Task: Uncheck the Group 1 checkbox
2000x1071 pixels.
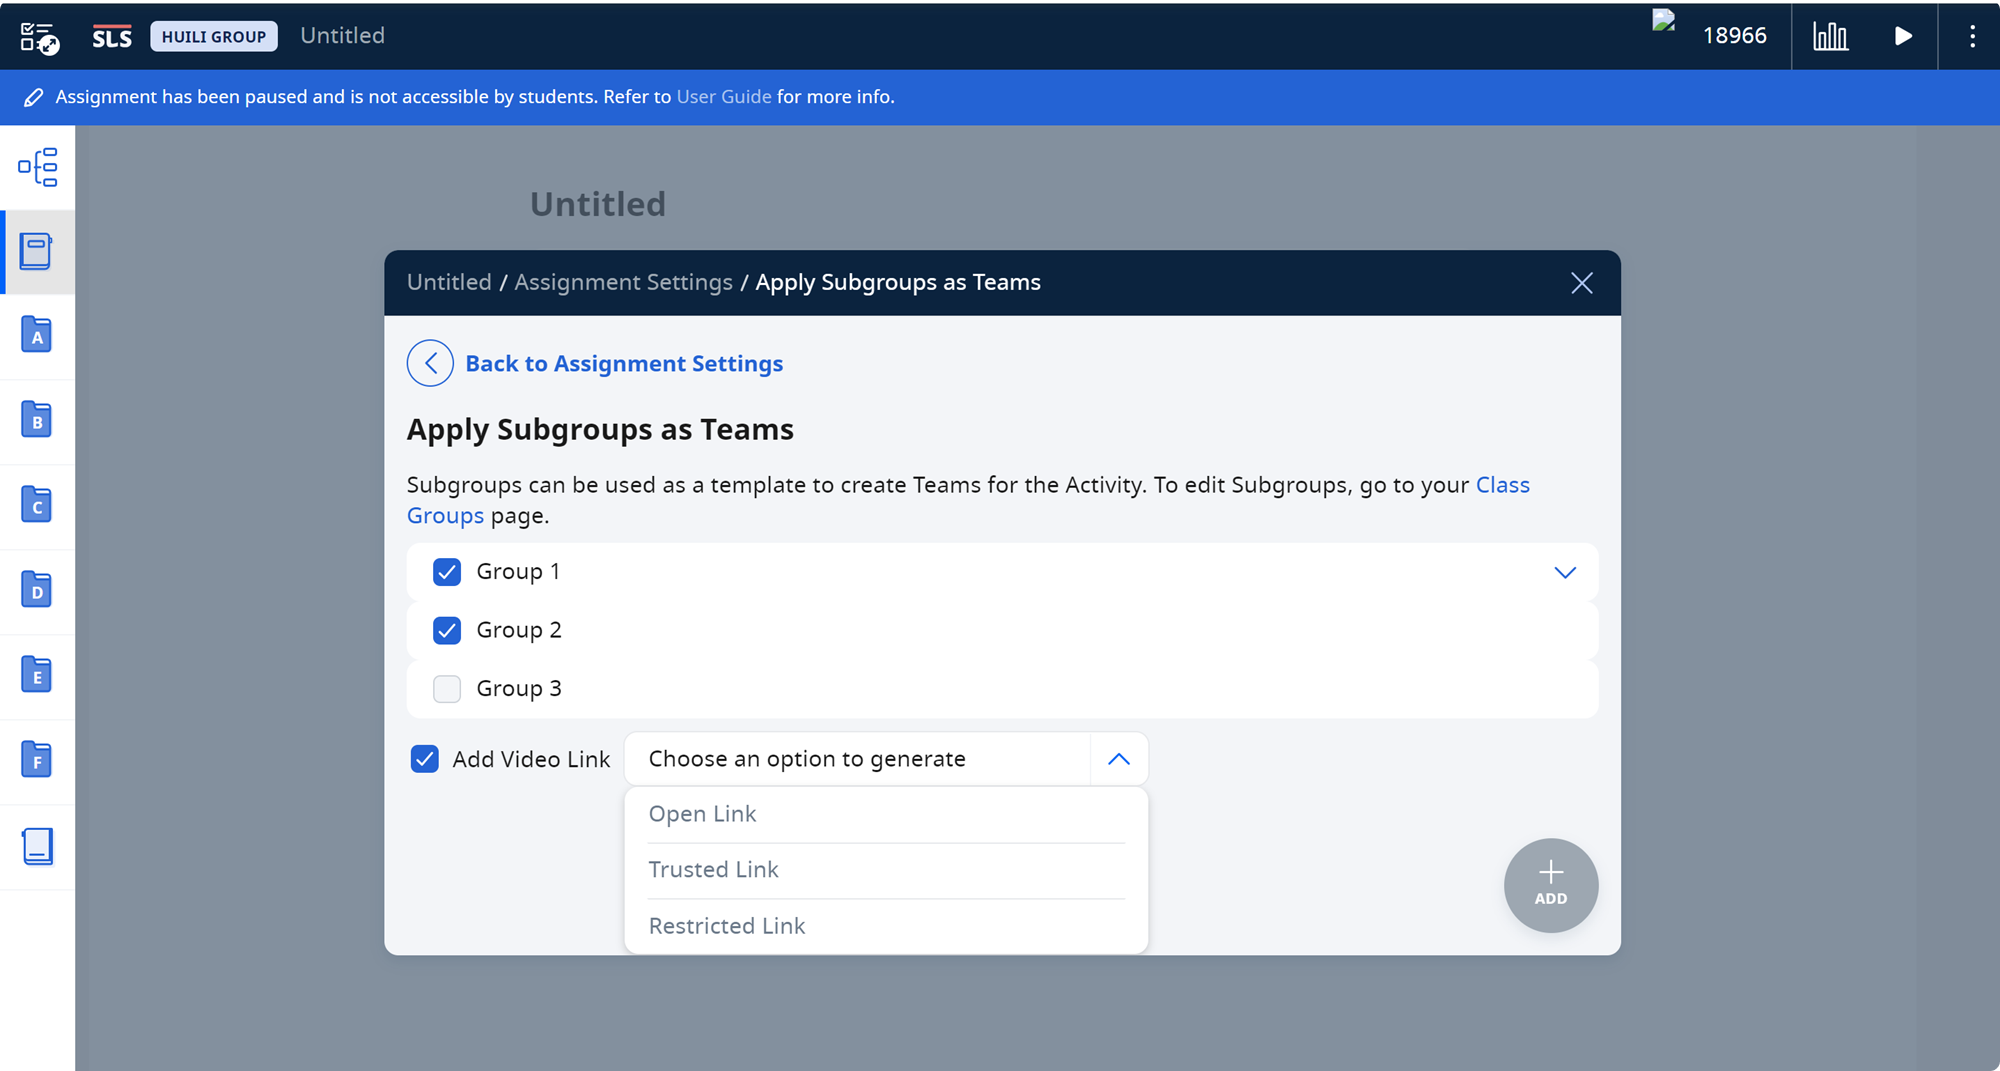Action: (x=447, y=572)
